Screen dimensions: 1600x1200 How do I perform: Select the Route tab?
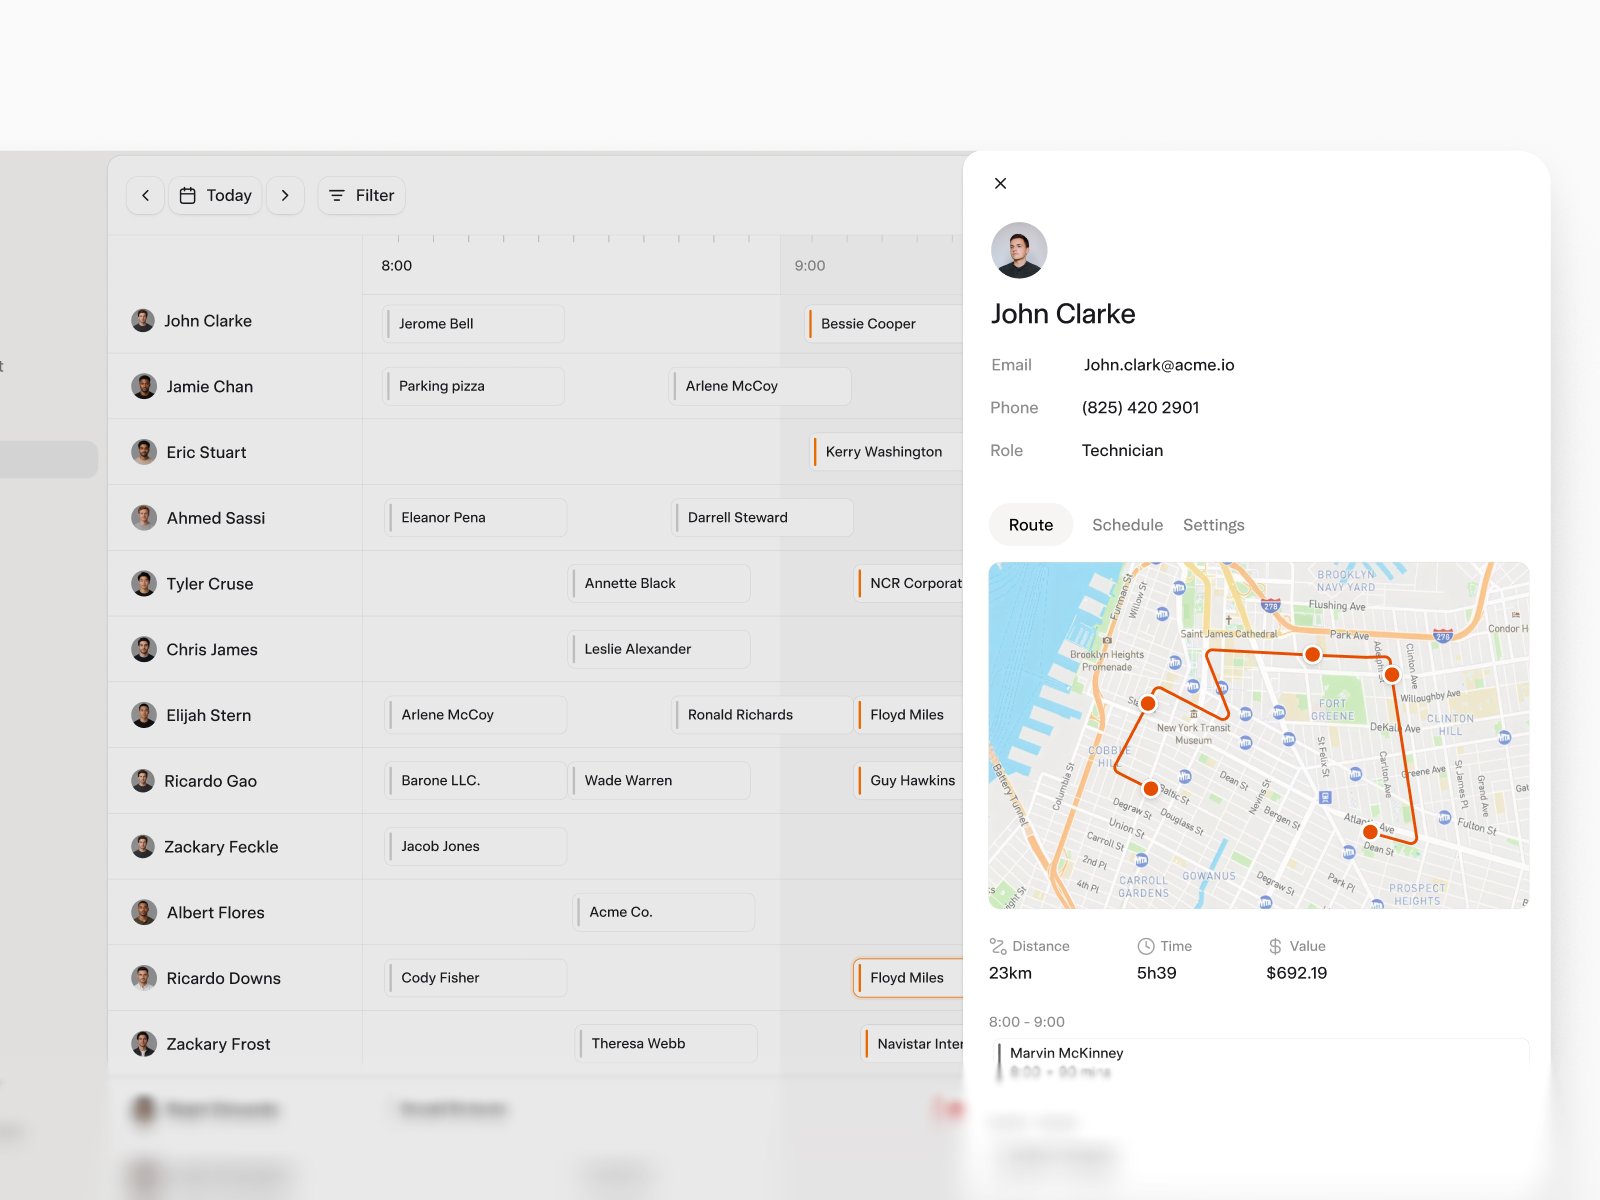point(1031,525)
